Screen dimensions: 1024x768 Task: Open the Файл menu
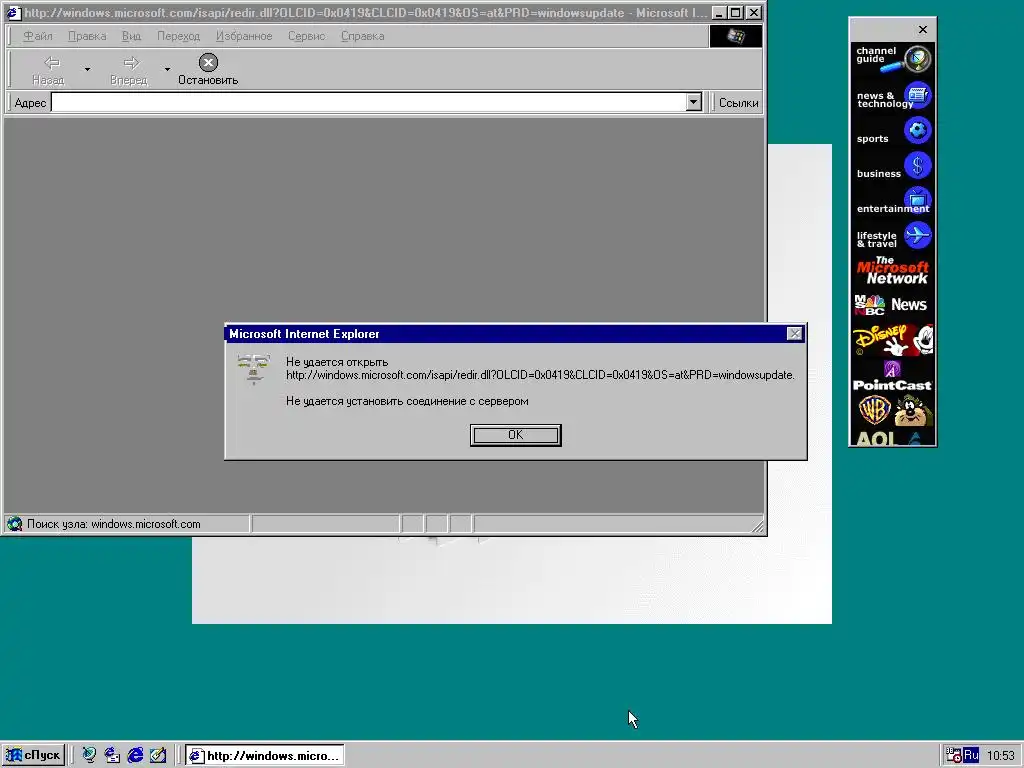coord(38,36)
